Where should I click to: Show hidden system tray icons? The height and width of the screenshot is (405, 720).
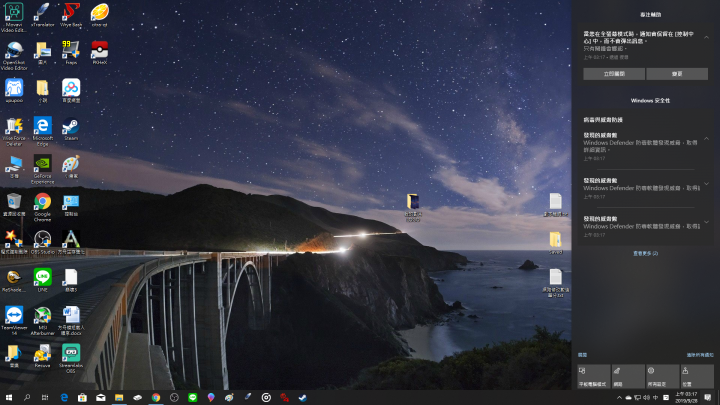[x=619, y=398]
